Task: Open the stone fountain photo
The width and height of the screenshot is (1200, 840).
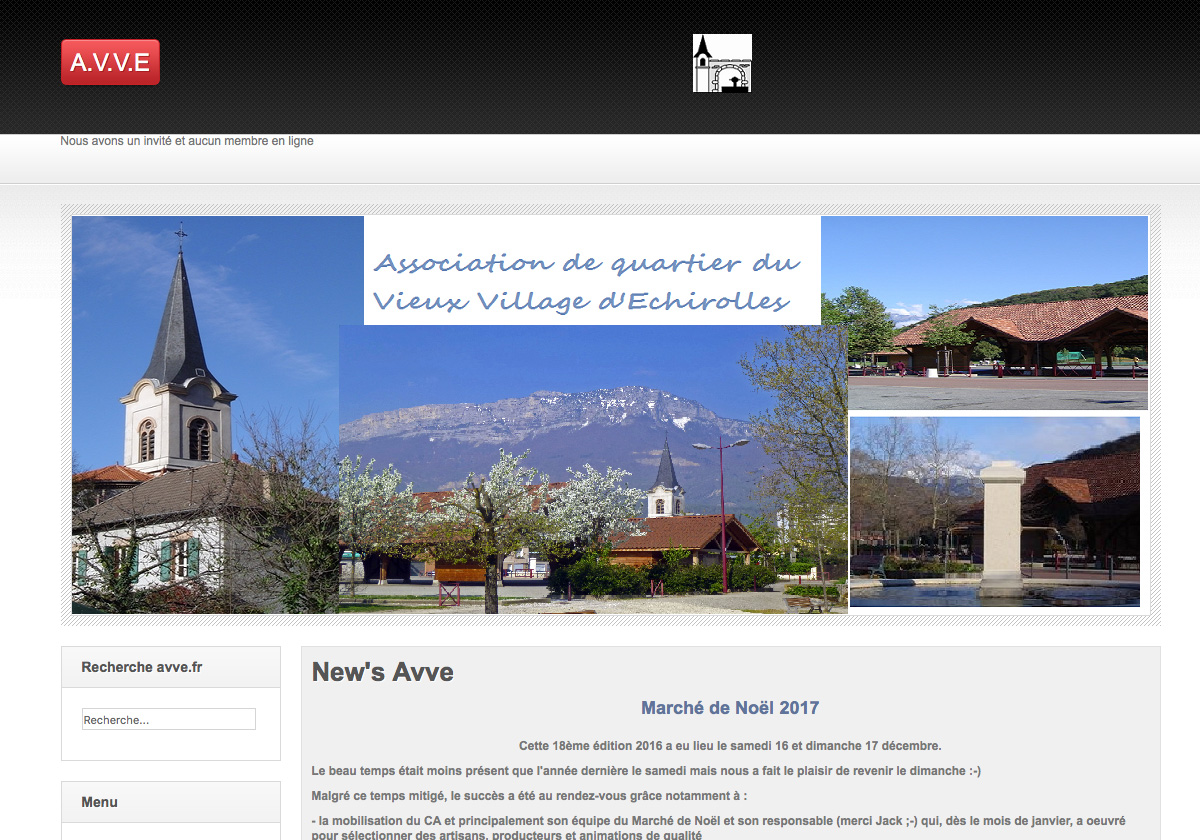Action: [x=995, y=512]
